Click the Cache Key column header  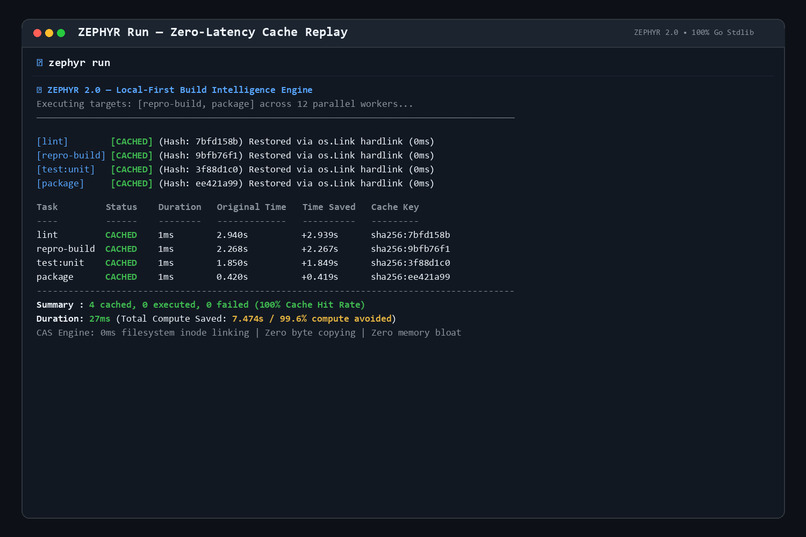tap(395, 207)
